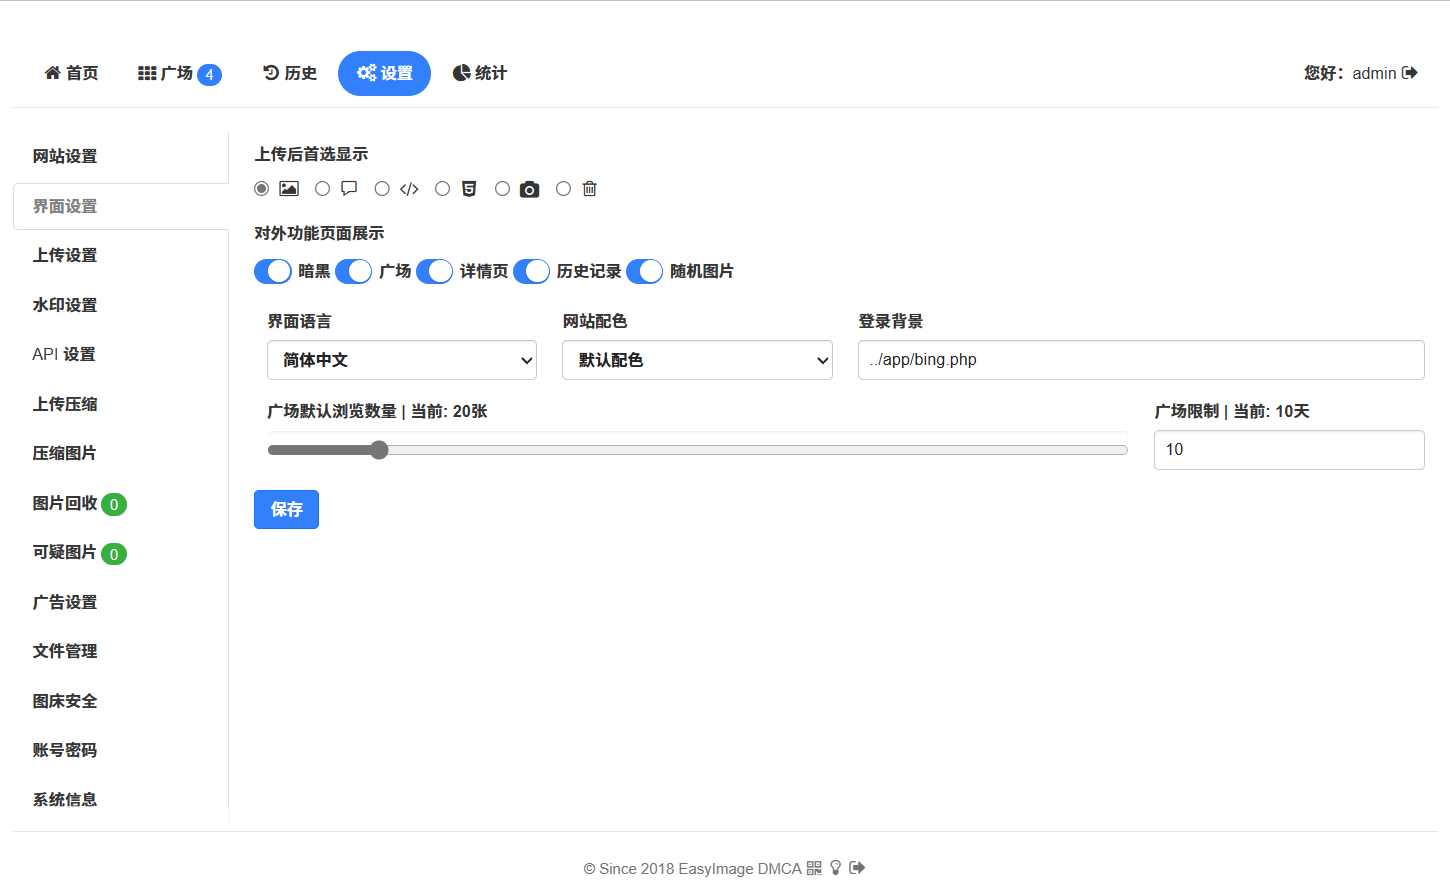1450x892 pixels.
Task: Turn off the 随机图片 random image switch
Action: click(644, 271)
